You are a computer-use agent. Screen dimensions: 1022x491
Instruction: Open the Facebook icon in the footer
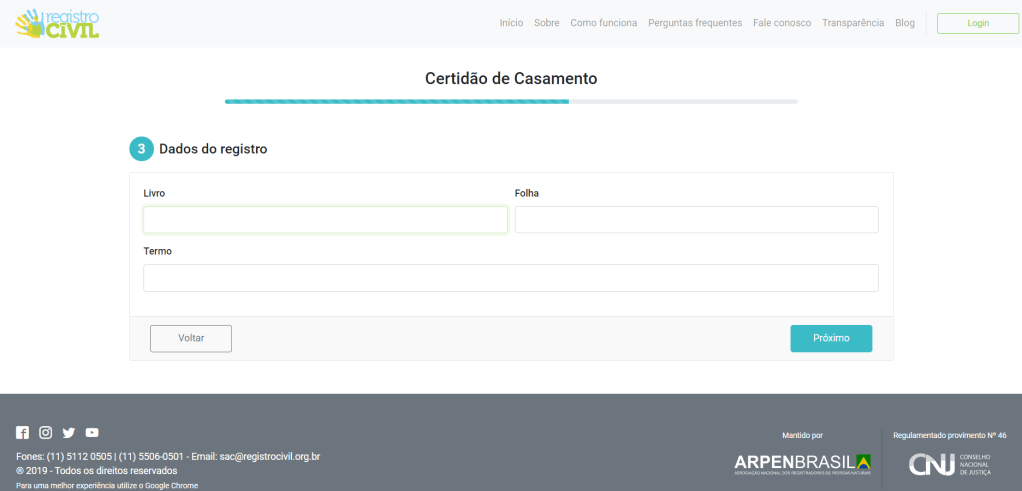pos(22,432)
